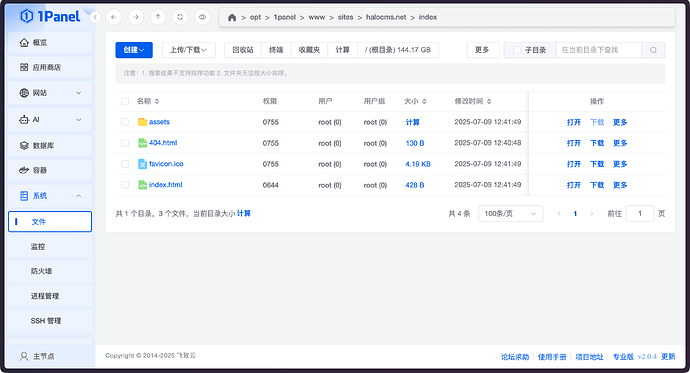The width and height of the screenshot is (690, 373).
Task: Expand the AI sidebar menu
Action: (50, 120)
